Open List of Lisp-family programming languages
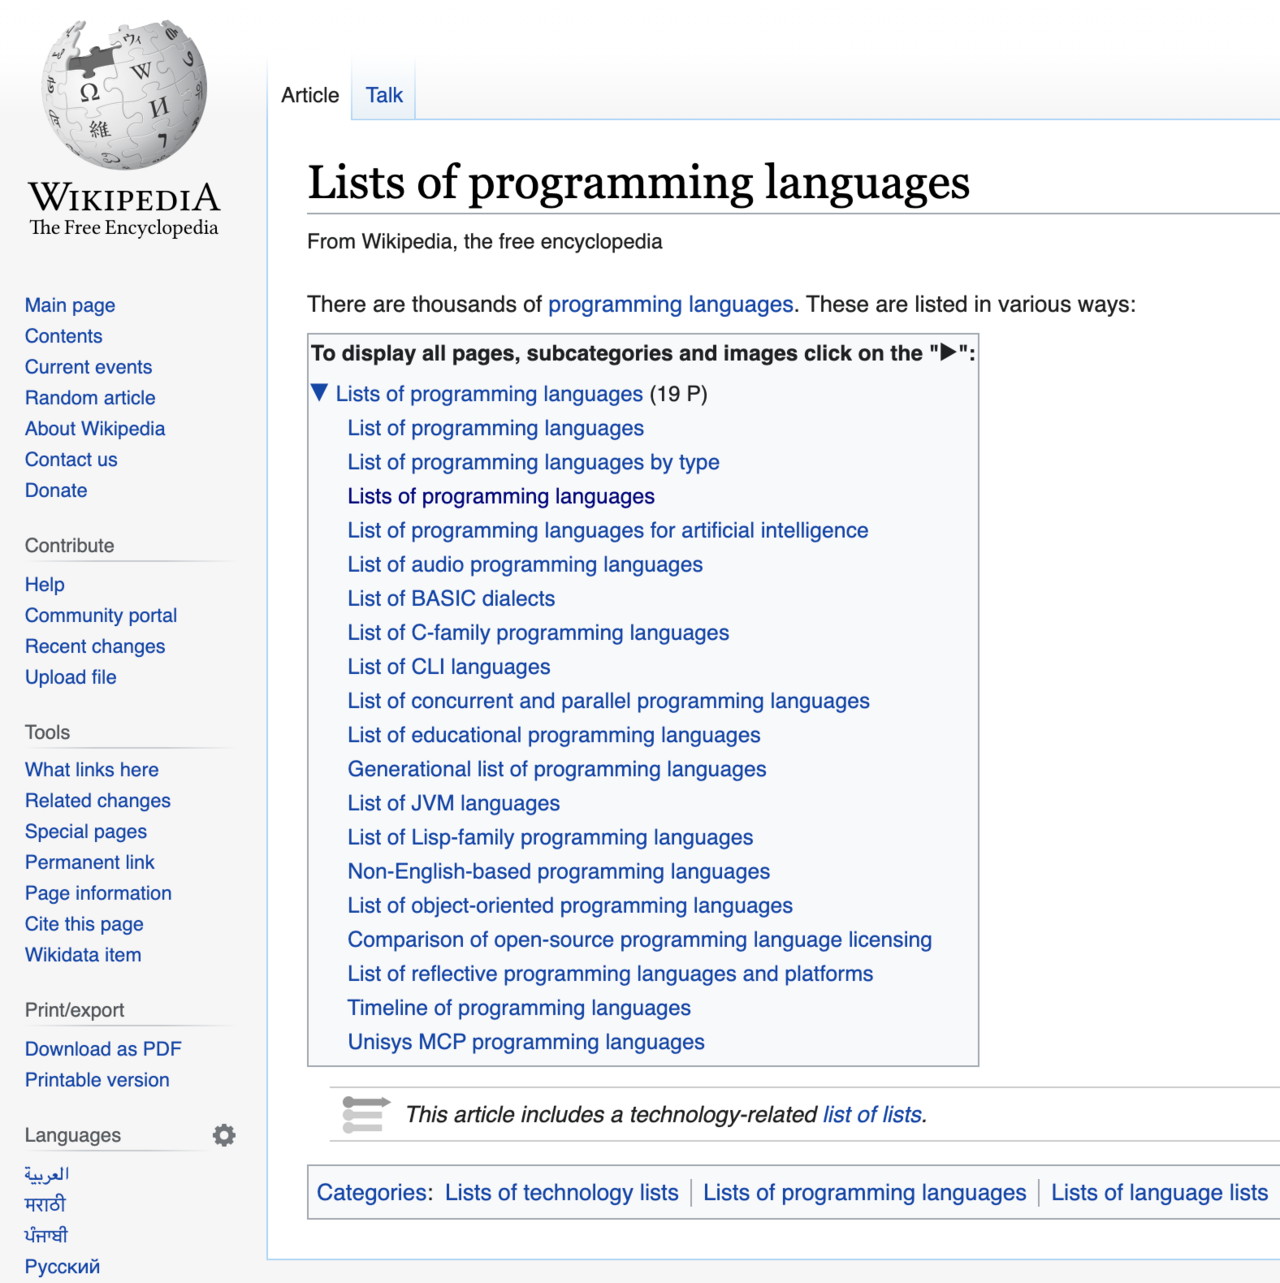Screen dimensions: 1280x1283 click(550, 837)
